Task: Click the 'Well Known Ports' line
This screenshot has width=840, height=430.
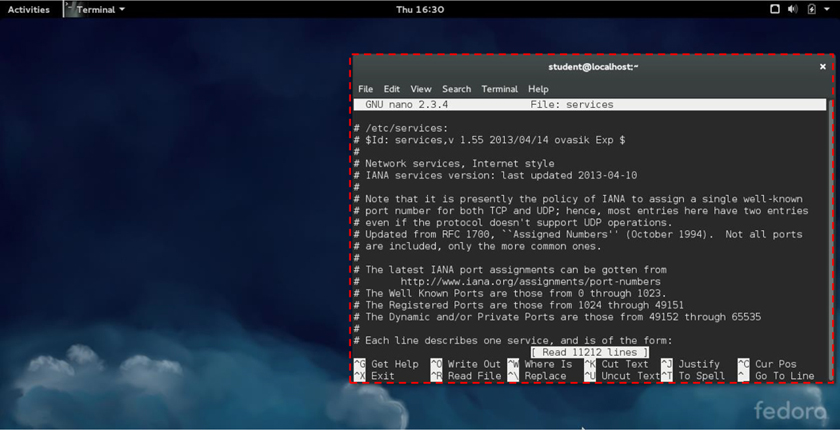Action: [510, 293]
